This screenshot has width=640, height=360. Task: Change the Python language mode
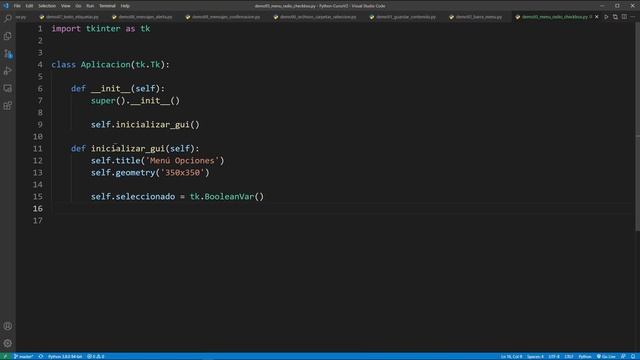pos(585,356)
